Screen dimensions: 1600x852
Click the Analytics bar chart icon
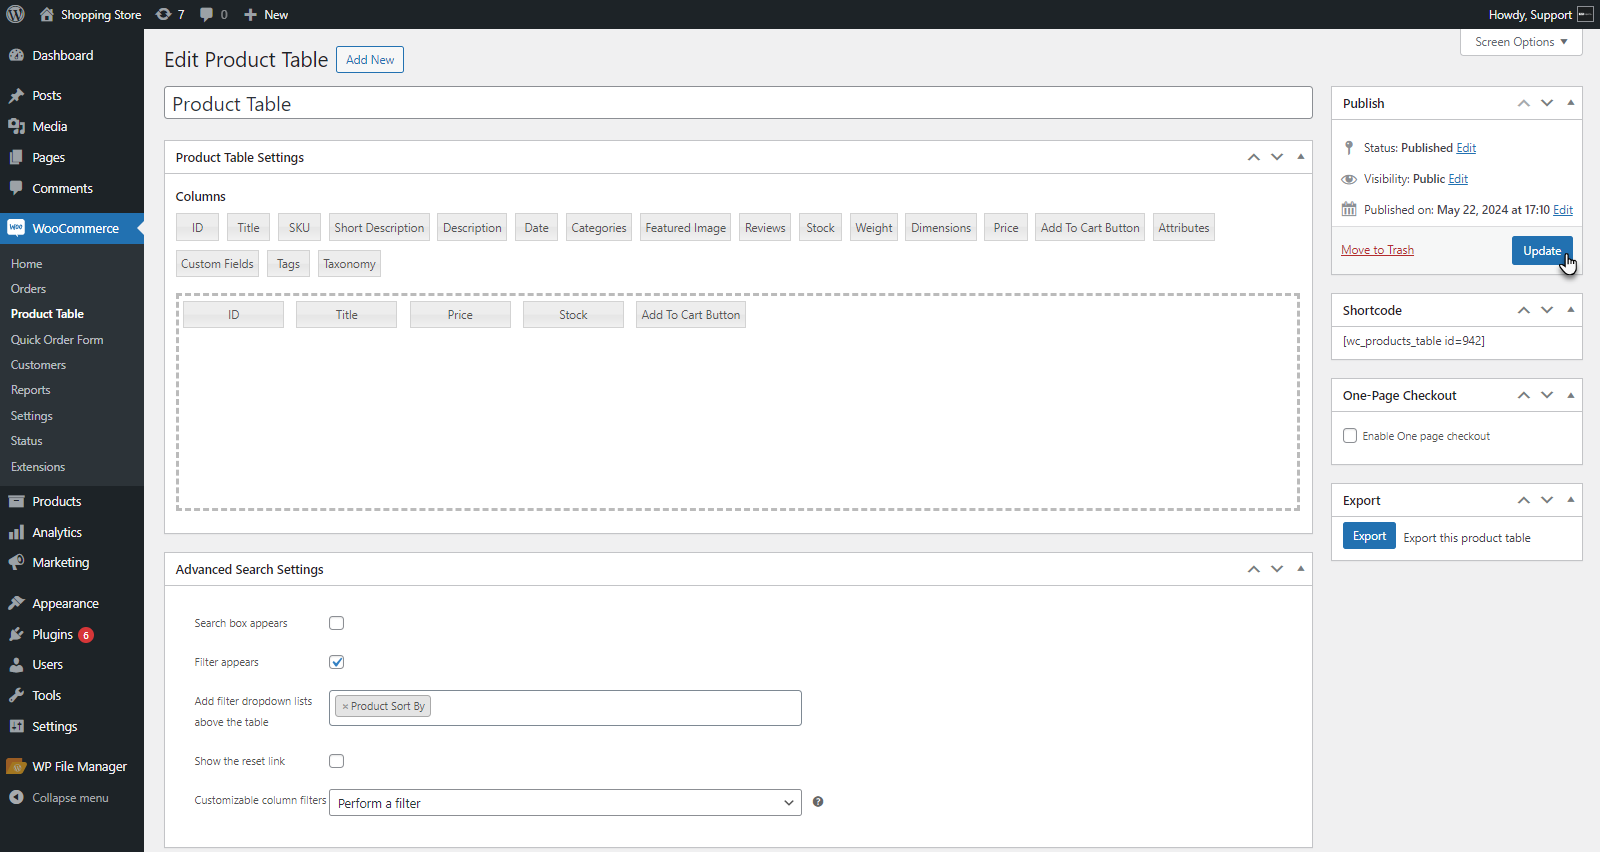(16, 533)
